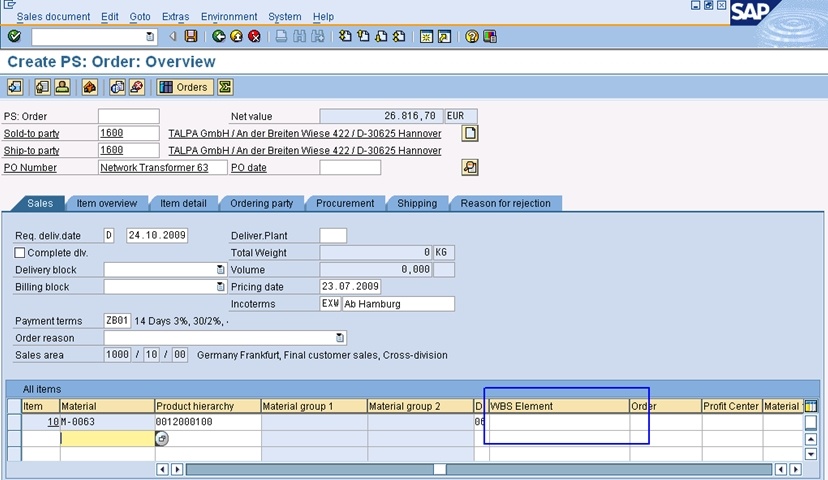
Task: Click the red Cancel icon
Action: pyautogui.click(x=254, y=37)
